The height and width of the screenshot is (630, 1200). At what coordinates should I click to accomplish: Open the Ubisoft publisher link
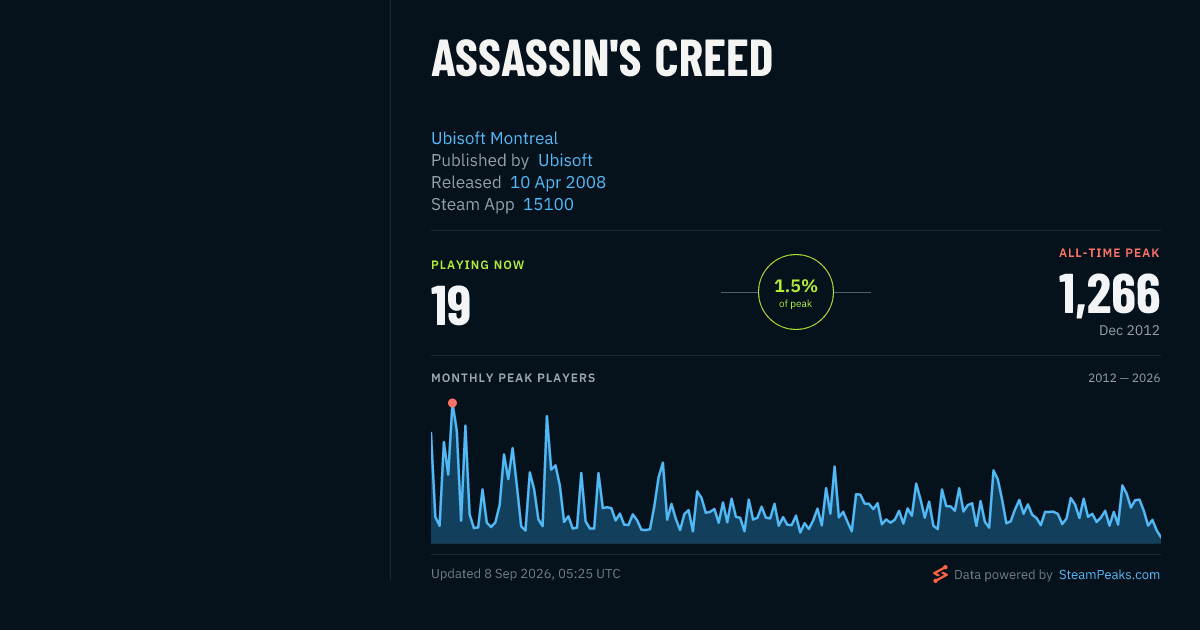pos(565,160)
